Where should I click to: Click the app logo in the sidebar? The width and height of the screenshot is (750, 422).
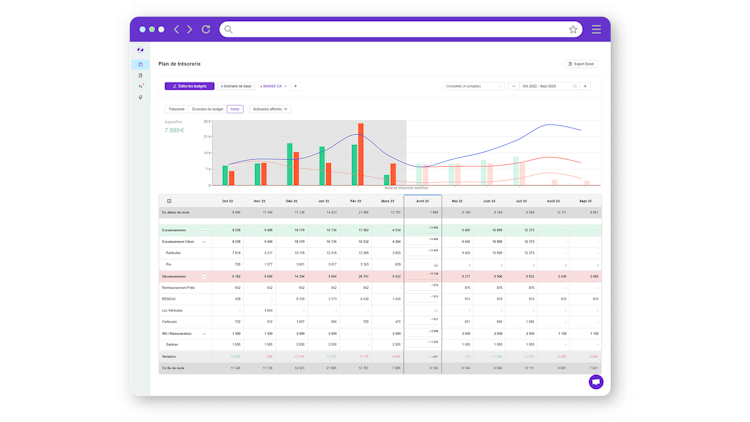140,50
